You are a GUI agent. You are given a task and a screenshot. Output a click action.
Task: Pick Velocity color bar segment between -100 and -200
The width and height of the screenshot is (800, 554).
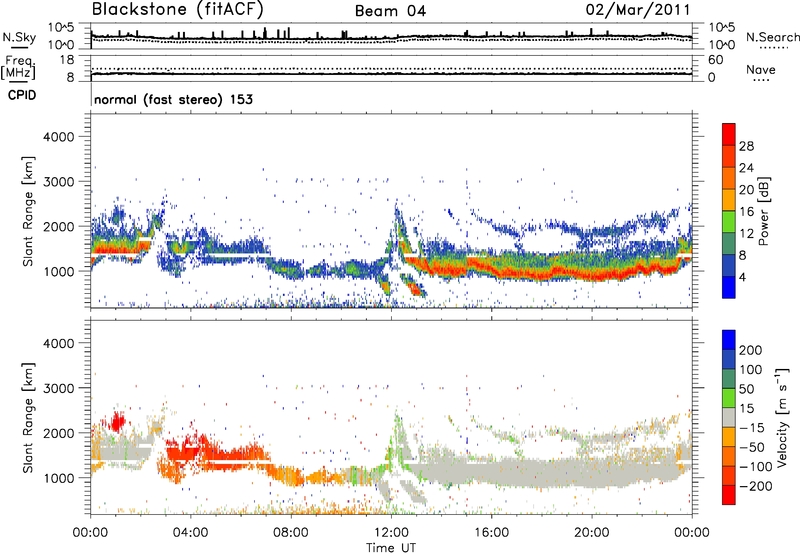click(x=729, y=475)
